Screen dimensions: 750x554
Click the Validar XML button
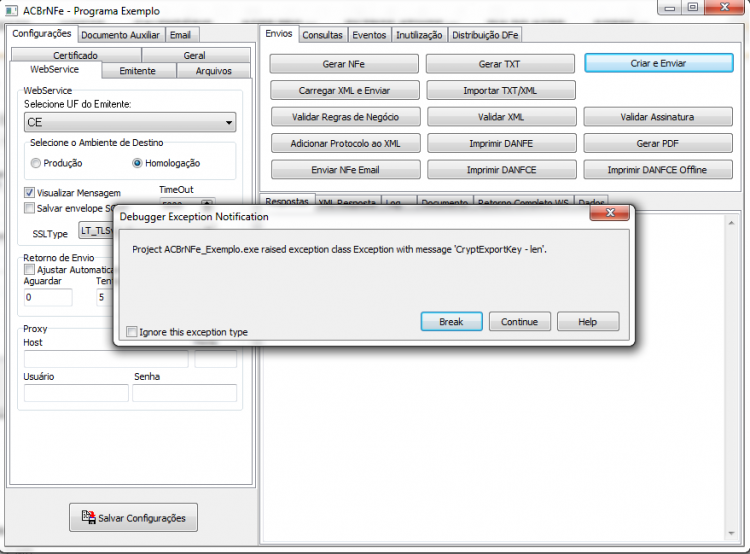pos(501,117)
